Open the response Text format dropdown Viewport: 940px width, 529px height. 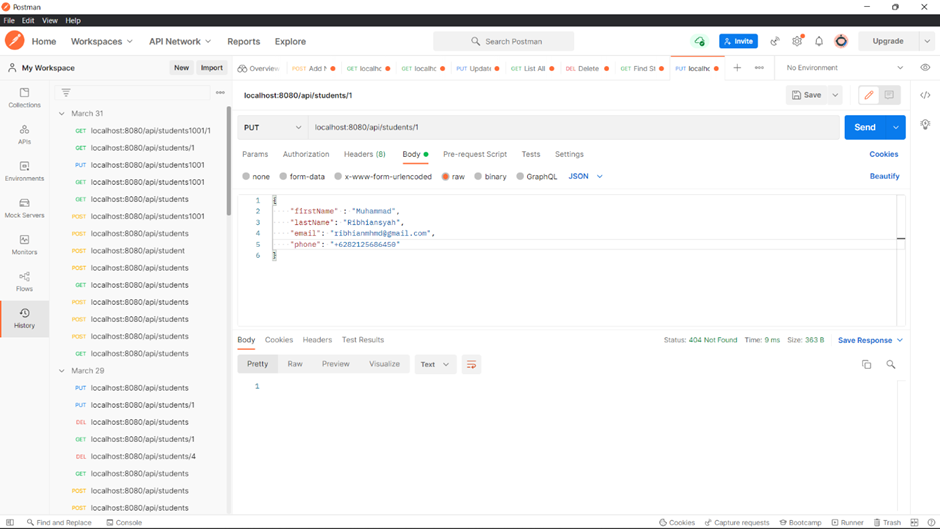tap(435, 364)
